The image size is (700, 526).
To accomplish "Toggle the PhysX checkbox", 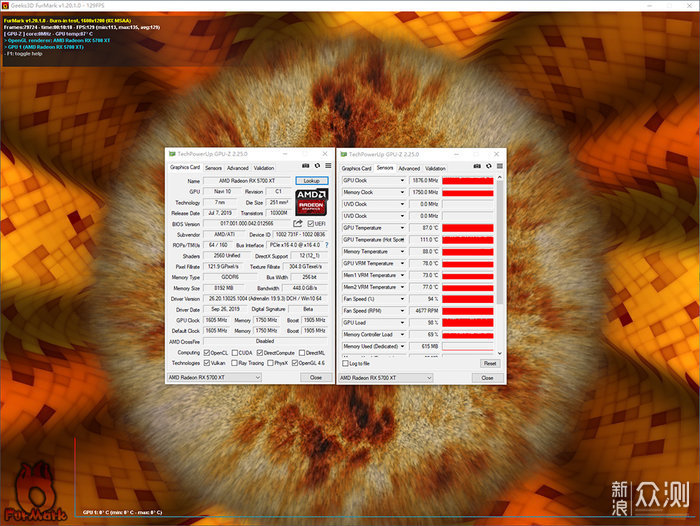I will (x=270, y=363).
